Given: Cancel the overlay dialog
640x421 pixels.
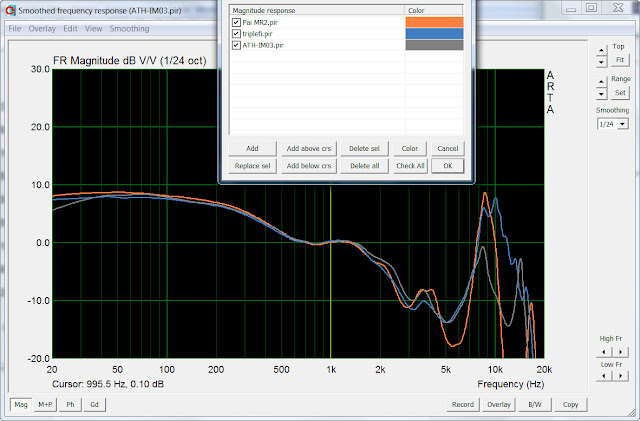Looking at the screenshot, I should pyautogui.click(x=448, y=149).
